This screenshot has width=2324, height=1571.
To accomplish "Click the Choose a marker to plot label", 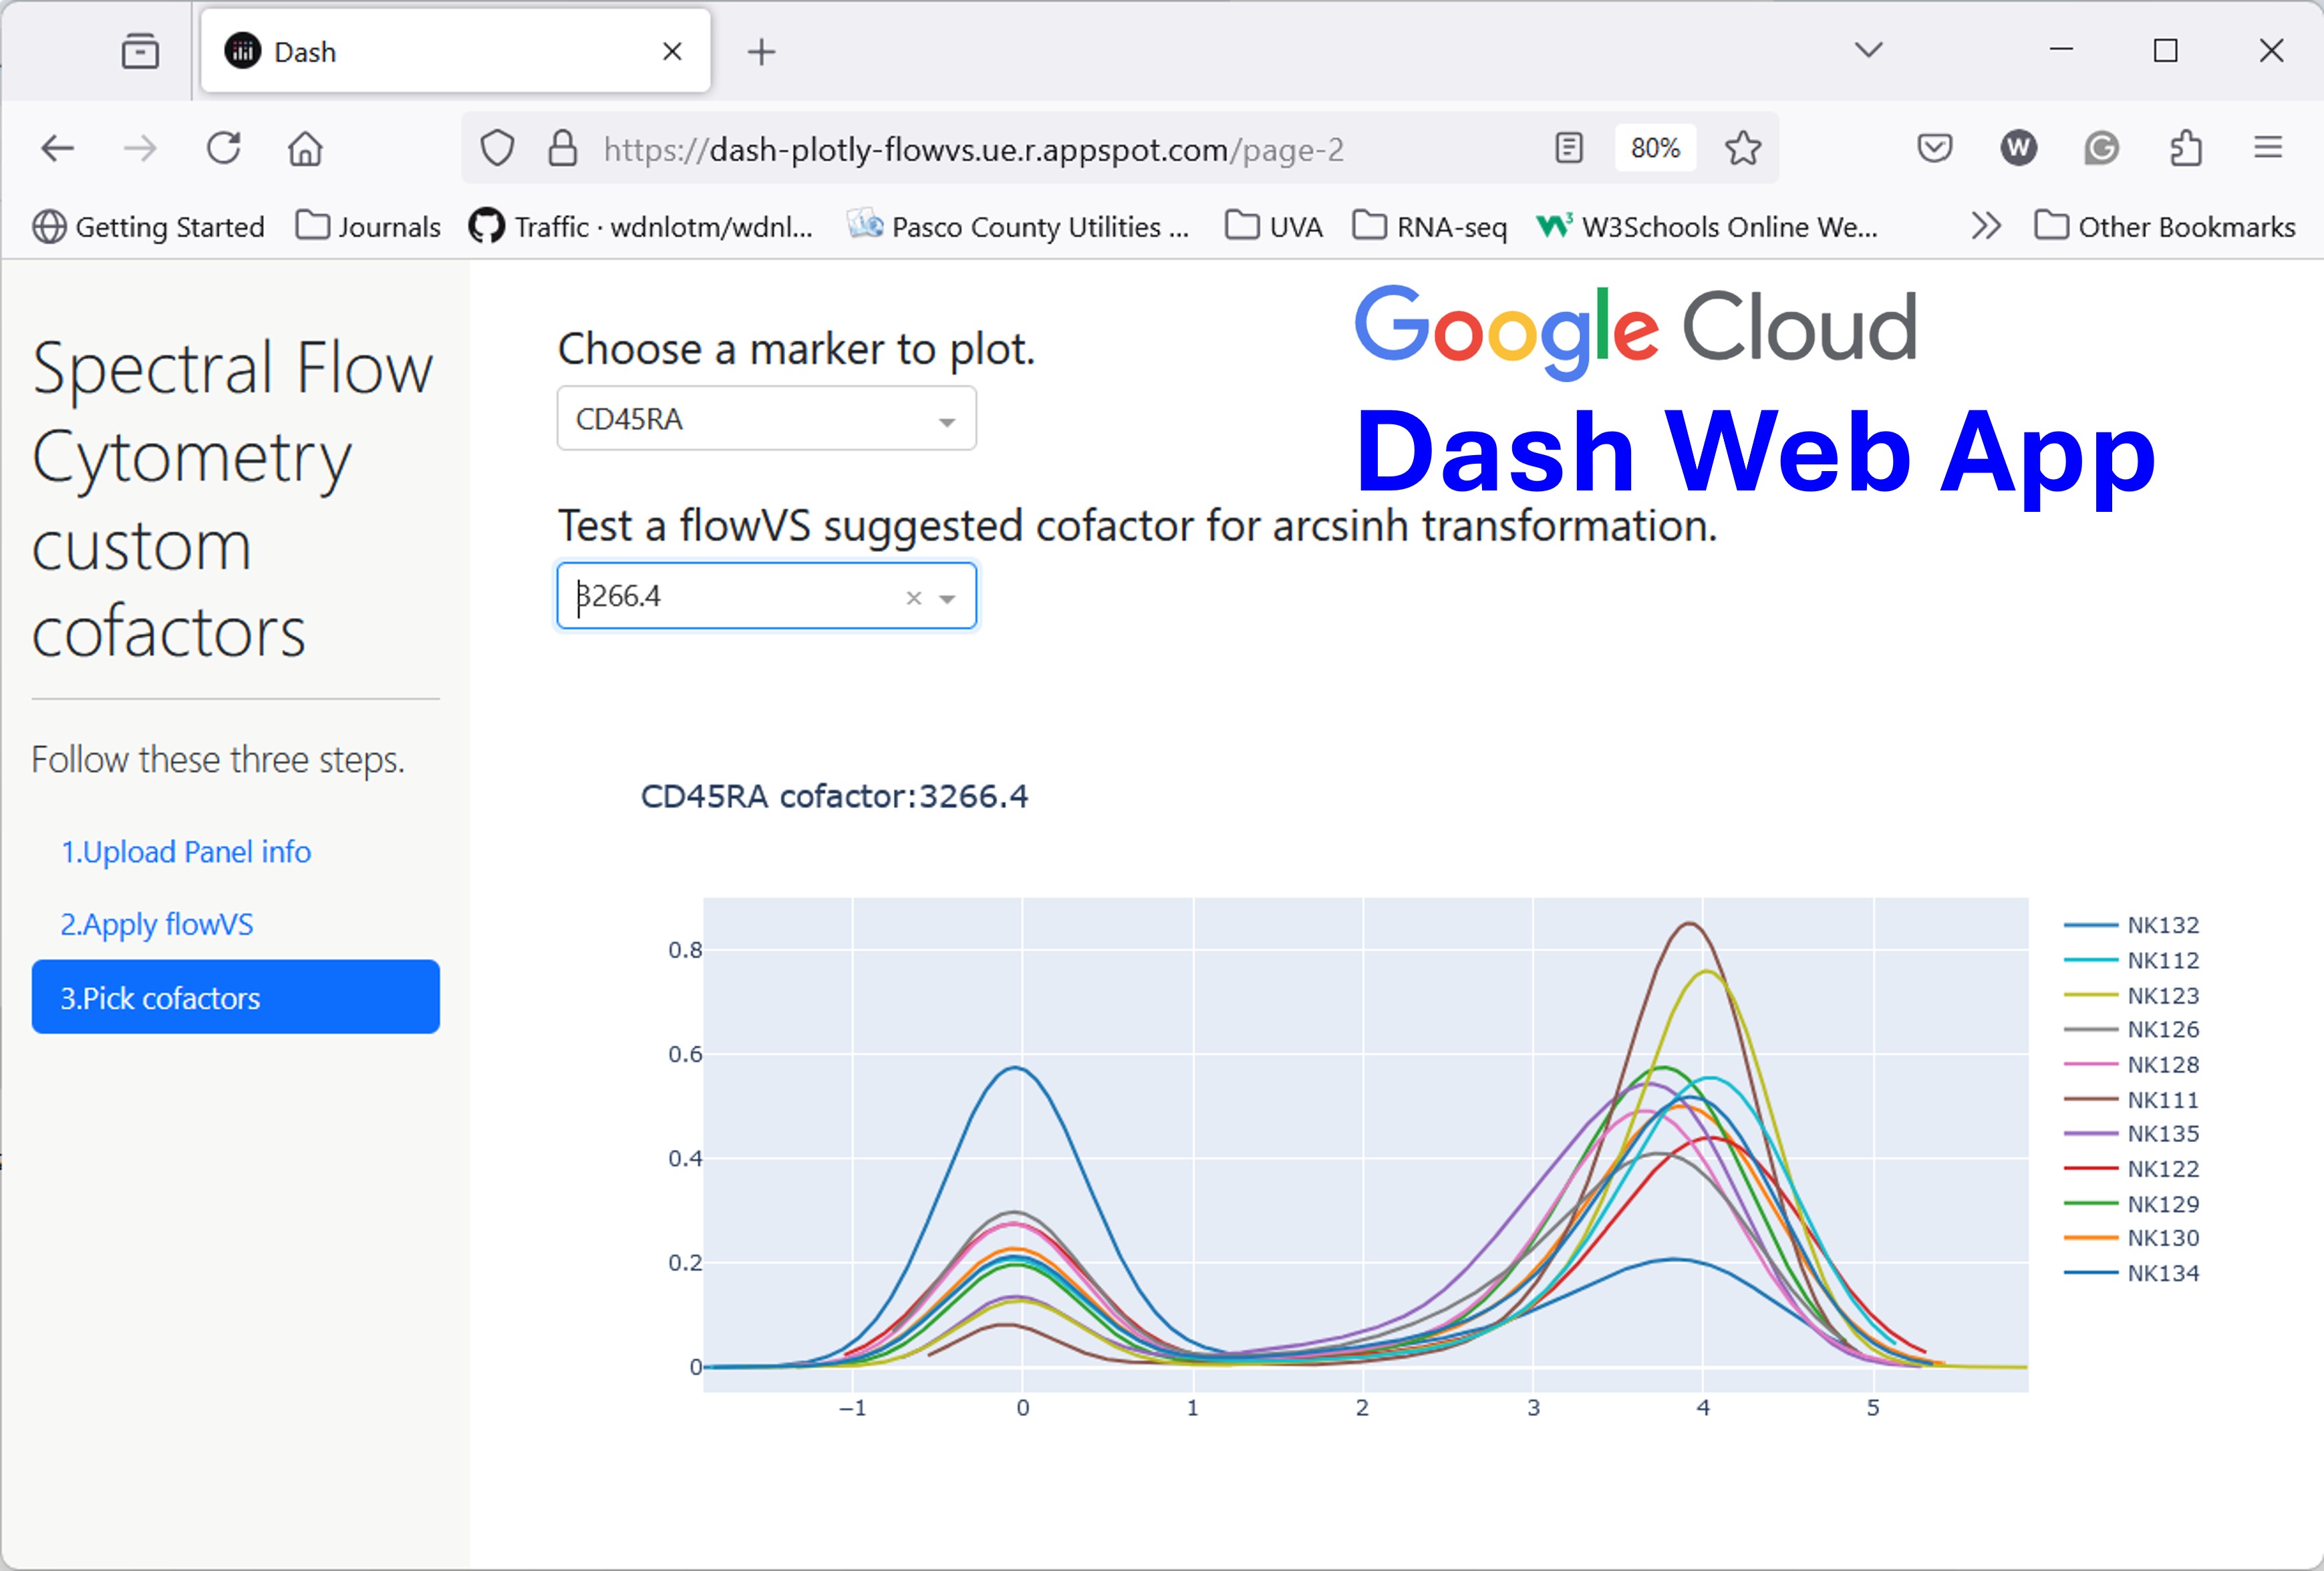I will click(796, 349).
